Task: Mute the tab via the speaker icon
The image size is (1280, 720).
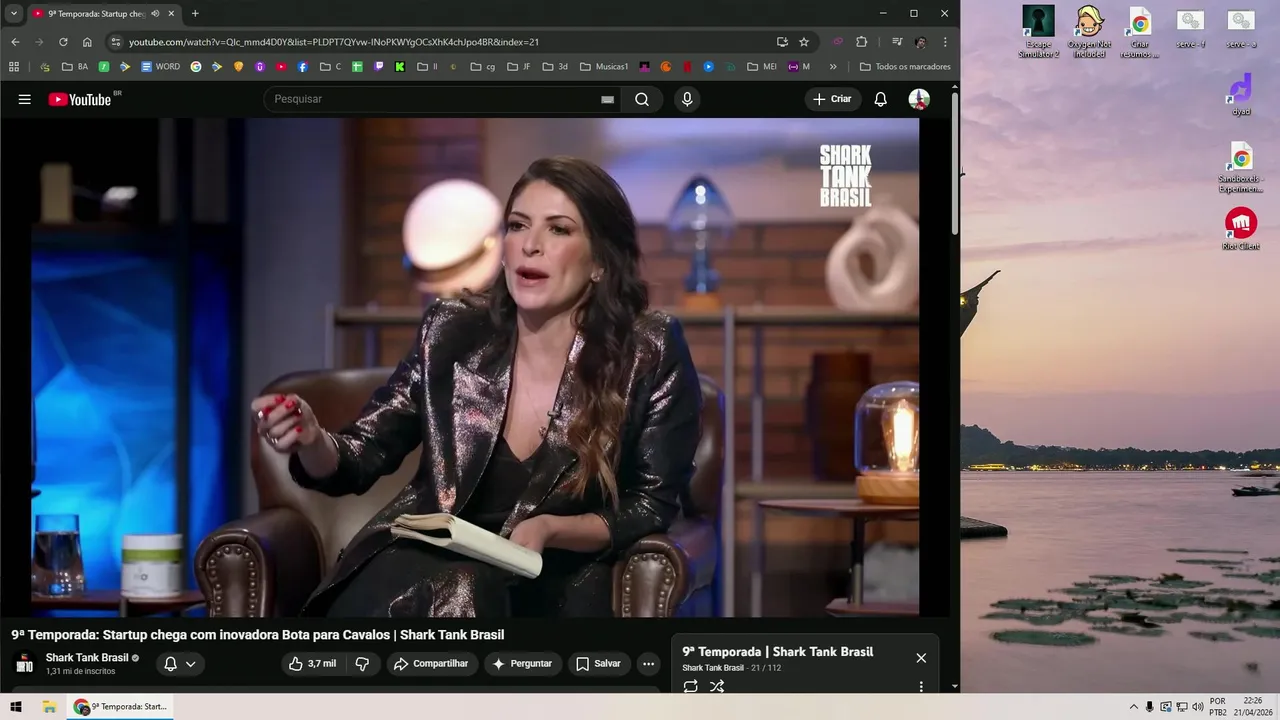Action: pos(155,14)
